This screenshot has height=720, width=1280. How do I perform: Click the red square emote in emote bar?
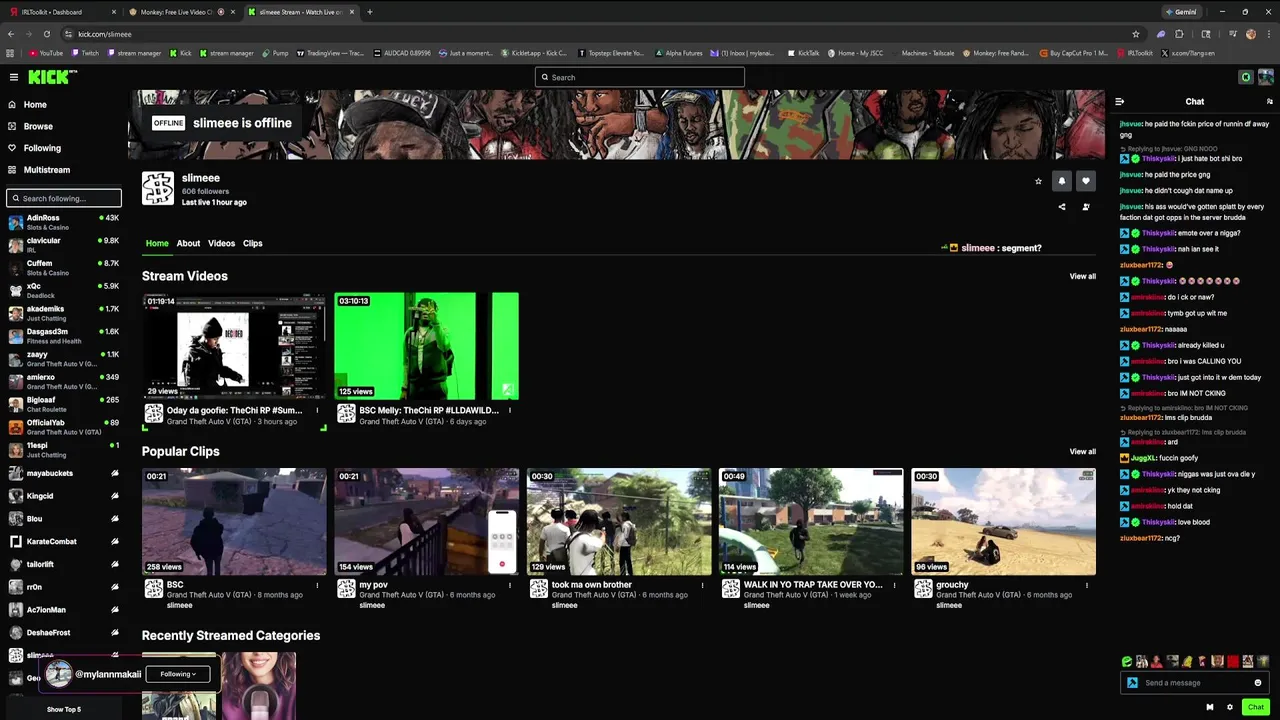[1233, 661]
